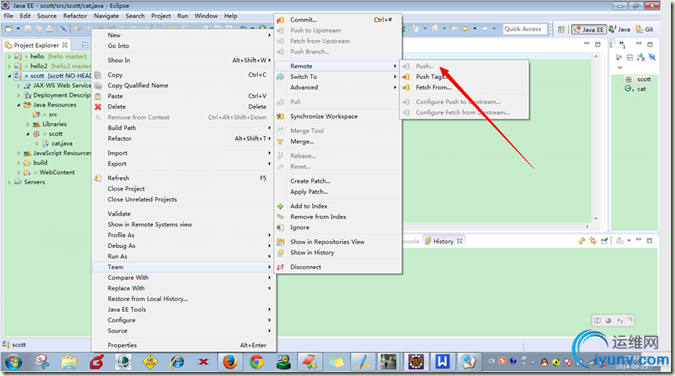675x376 pixels.
Task: Switch to the History tab
Action: tap(443, 241)
